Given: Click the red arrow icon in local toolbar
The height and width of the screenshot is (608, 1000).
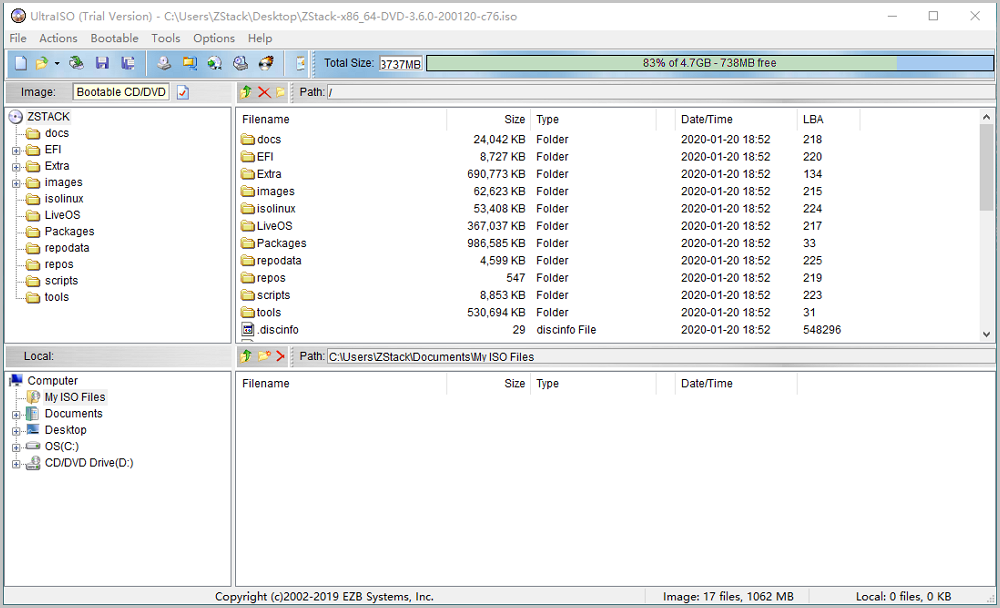Looking at the screenshot, I should 280,356.
